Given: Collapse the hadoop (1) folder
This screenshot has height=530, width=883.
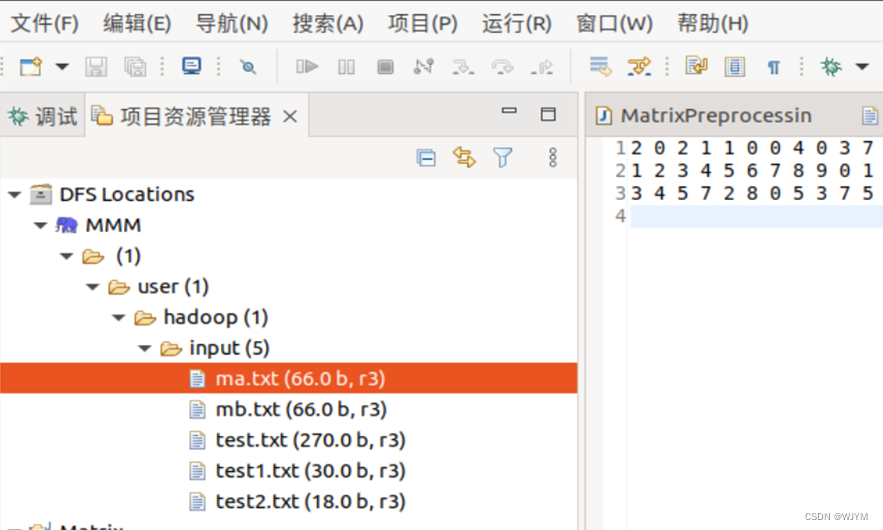Looking at the screenshot, I should click(x=118, y=318).
